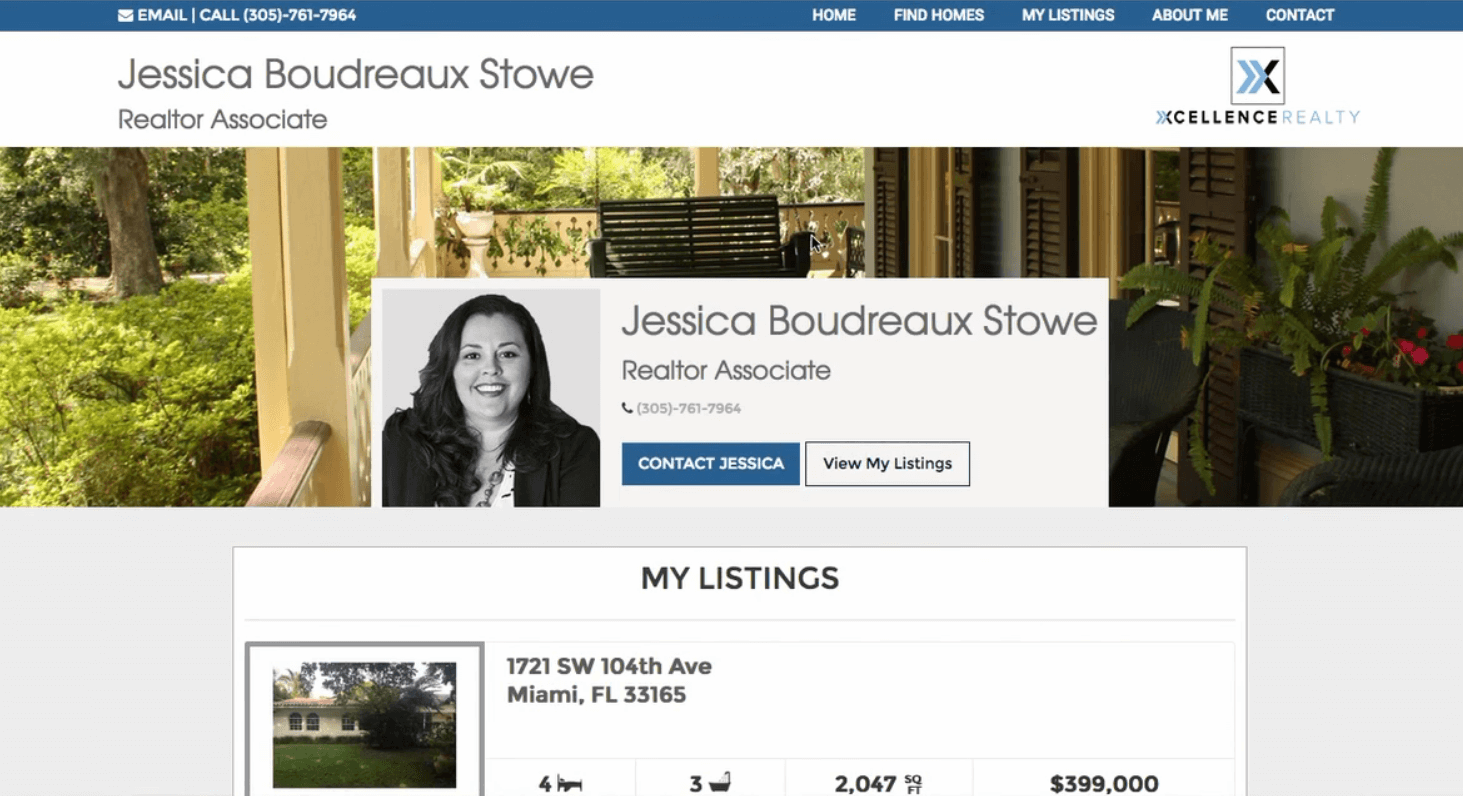This screenshot has width=1463, height=796.
Task: Open the CONTACT nav item
Action: (x=1300, y=15)
